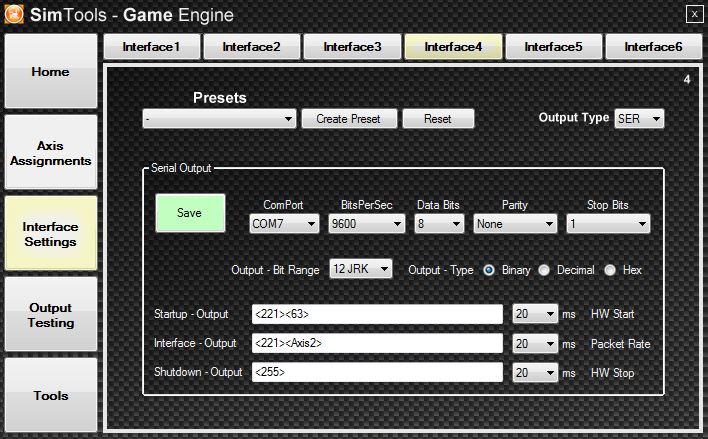Open the Data Bits dropdown
This screenshot has width=708, height=439.
[439, 224]
